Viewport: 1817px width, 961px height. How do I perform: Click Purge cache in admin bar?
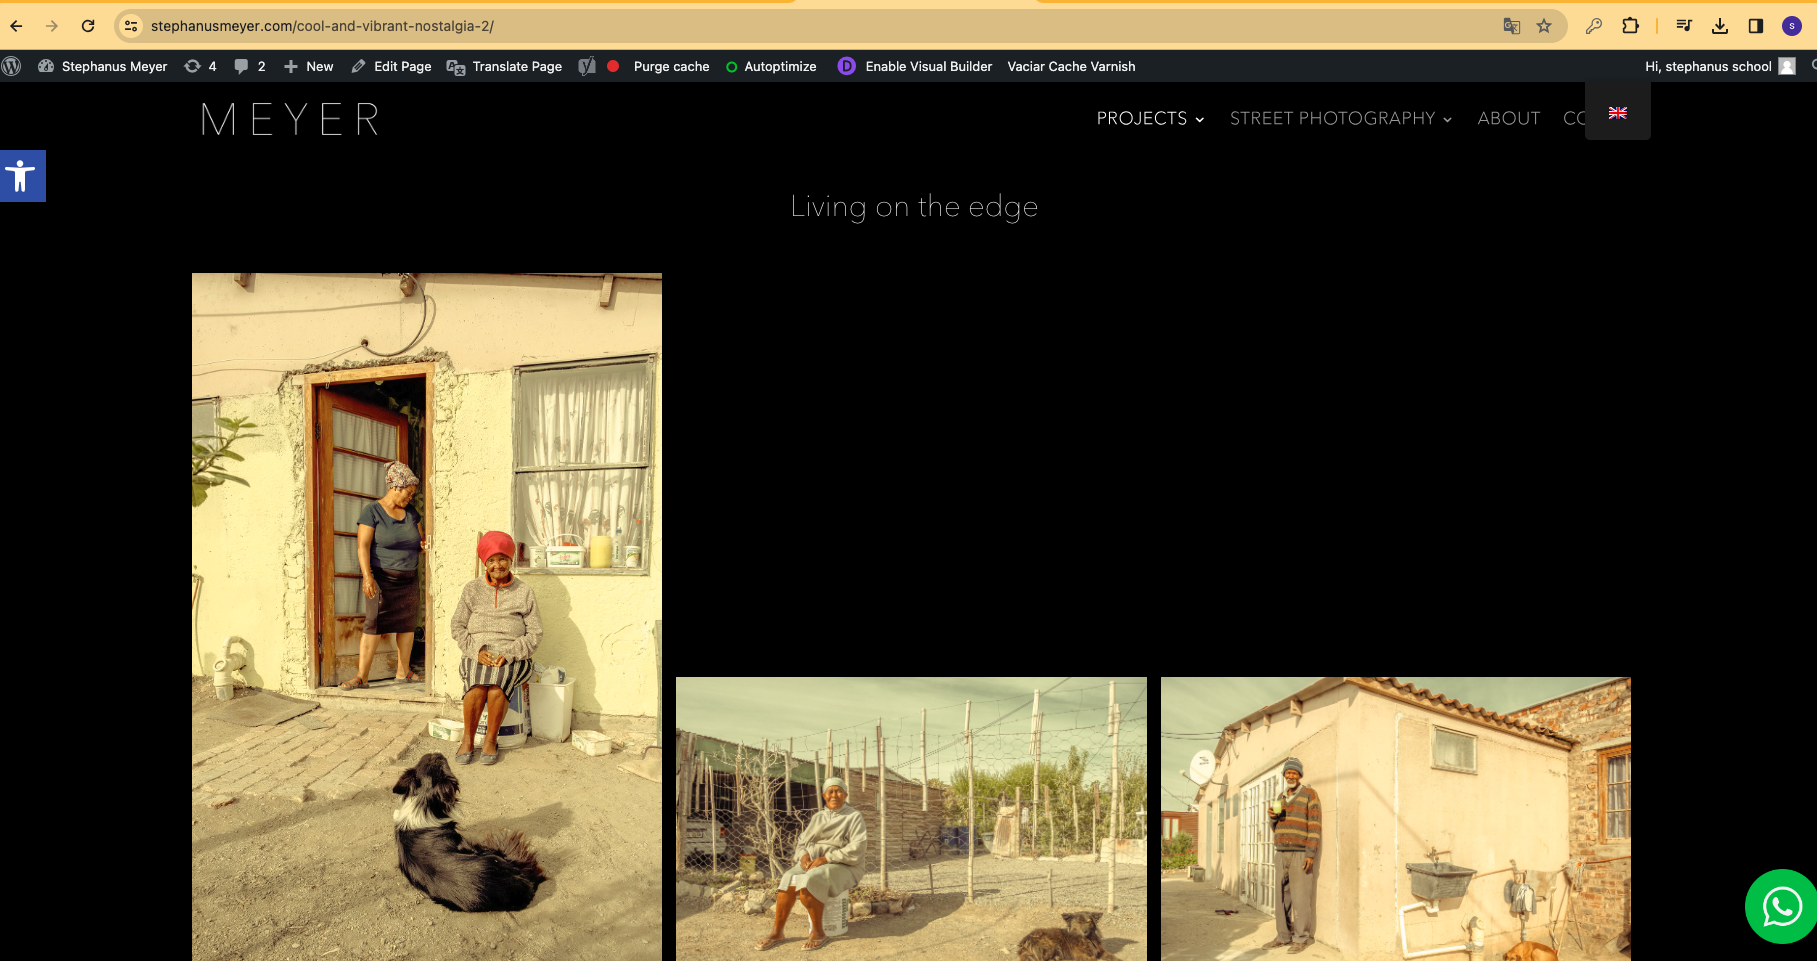pos(671,66)
